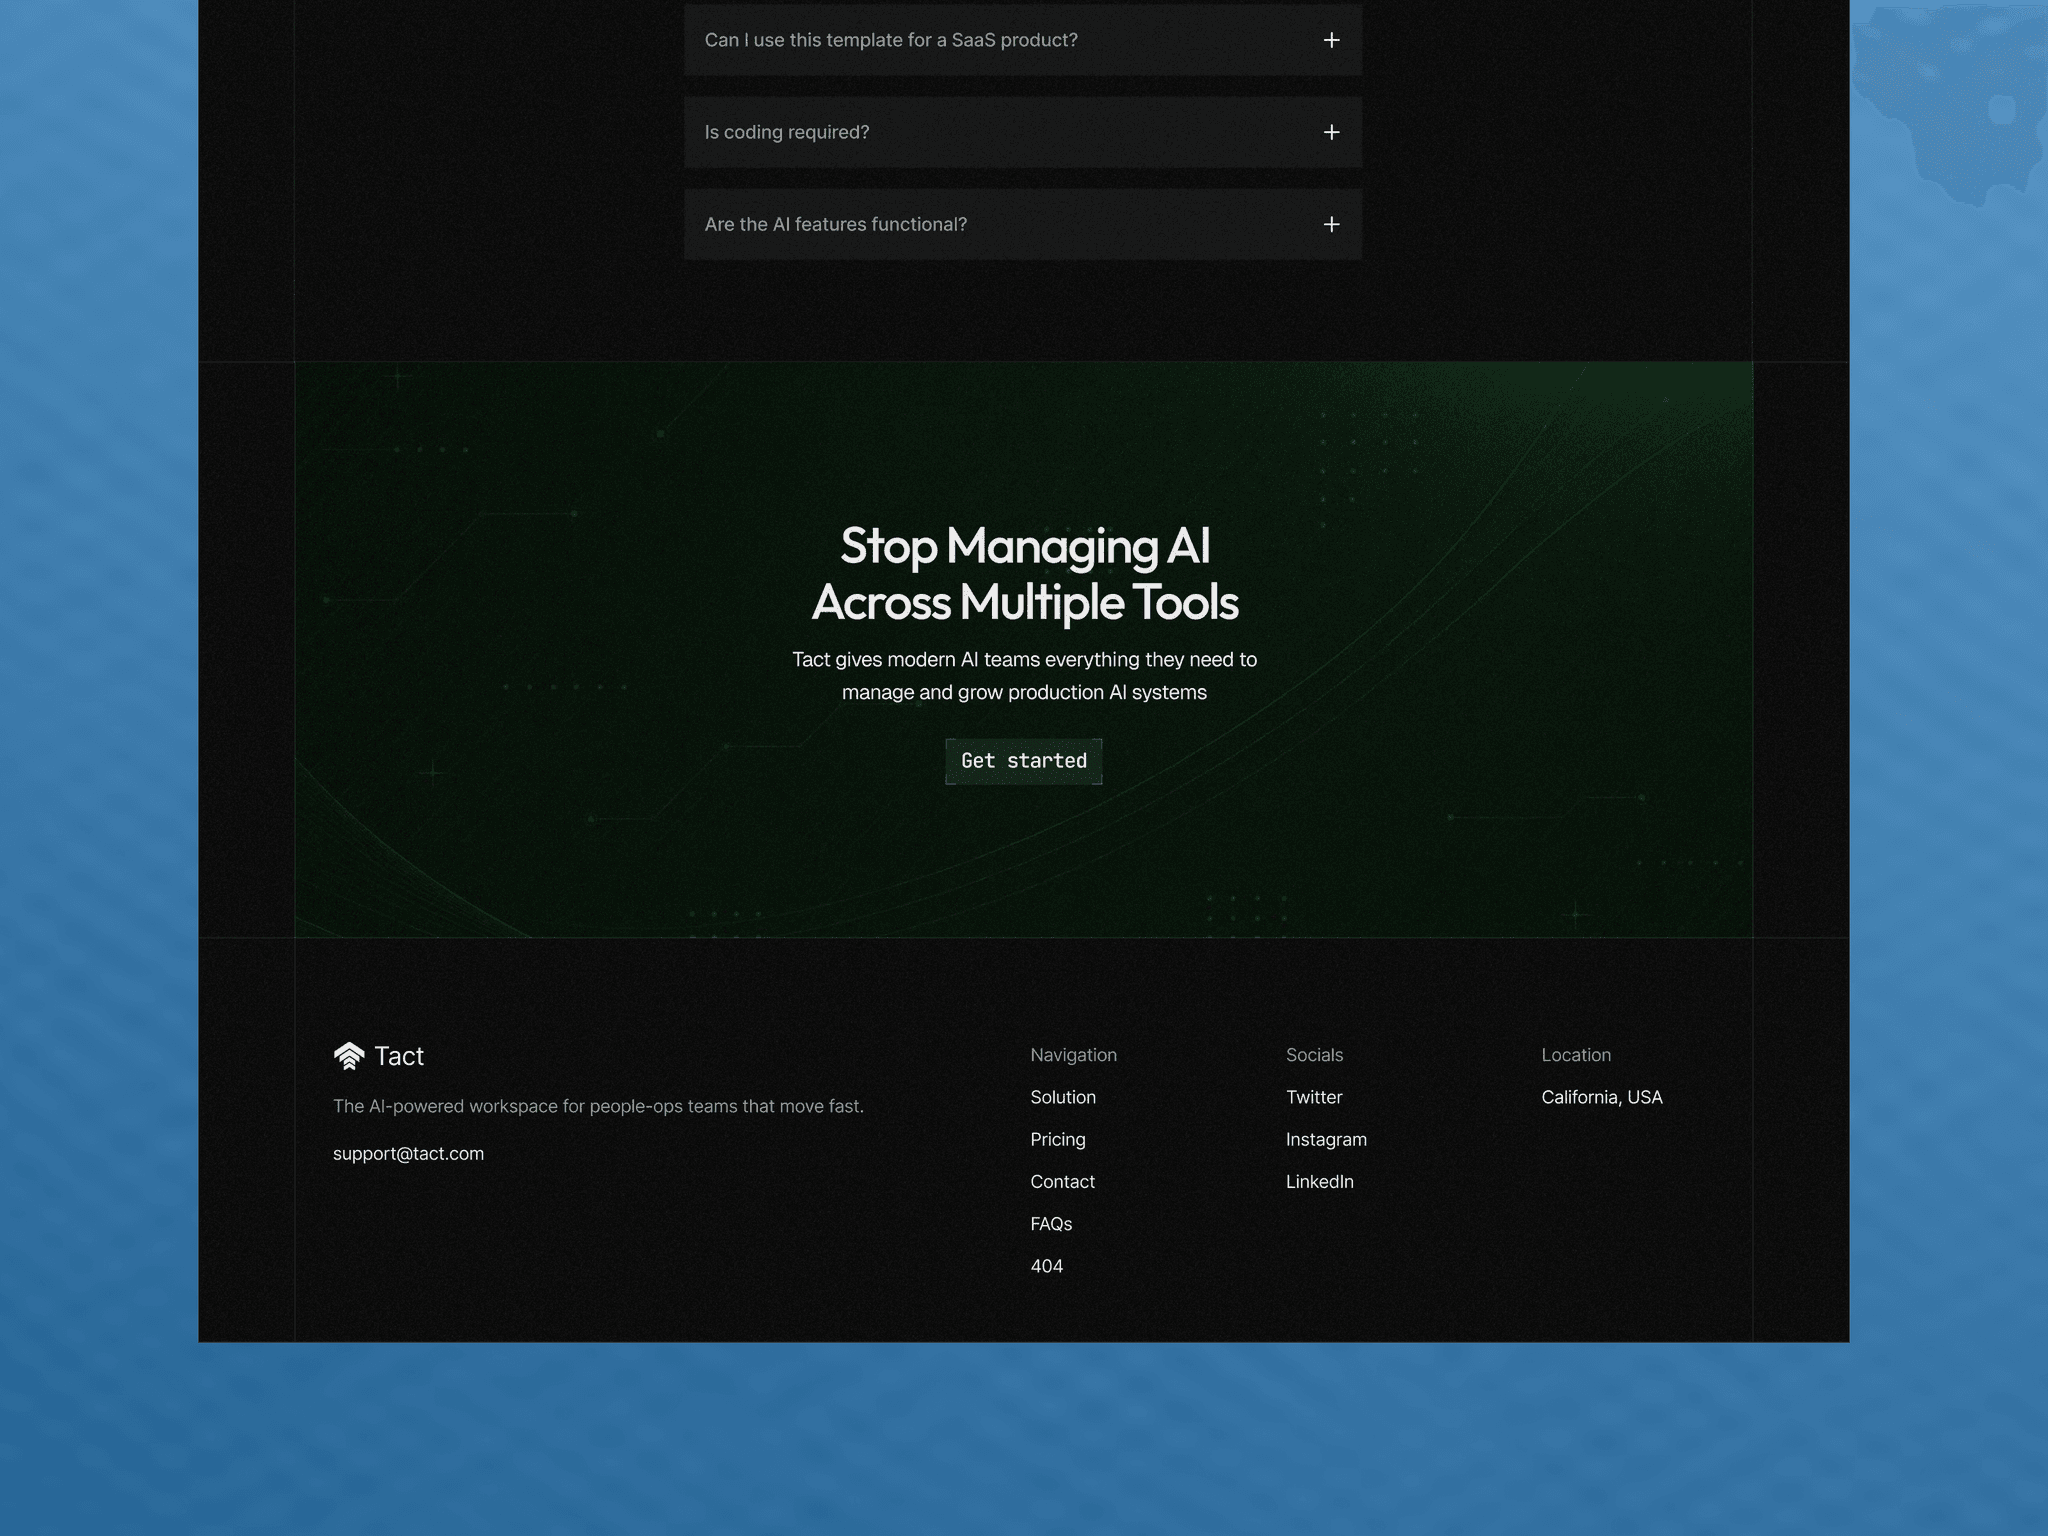Open the Contact footer link

point(1062,1181)
